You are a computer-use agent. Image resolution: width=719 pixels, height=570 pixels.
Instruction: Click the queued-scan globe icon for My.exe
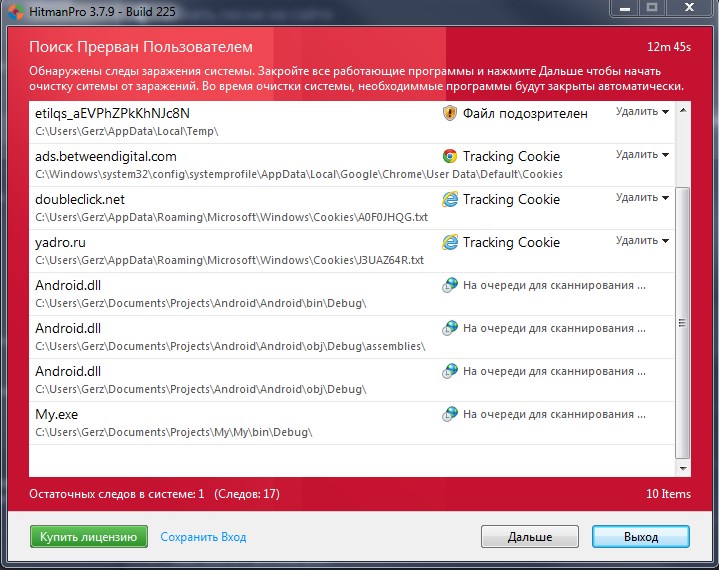point(450,414)
